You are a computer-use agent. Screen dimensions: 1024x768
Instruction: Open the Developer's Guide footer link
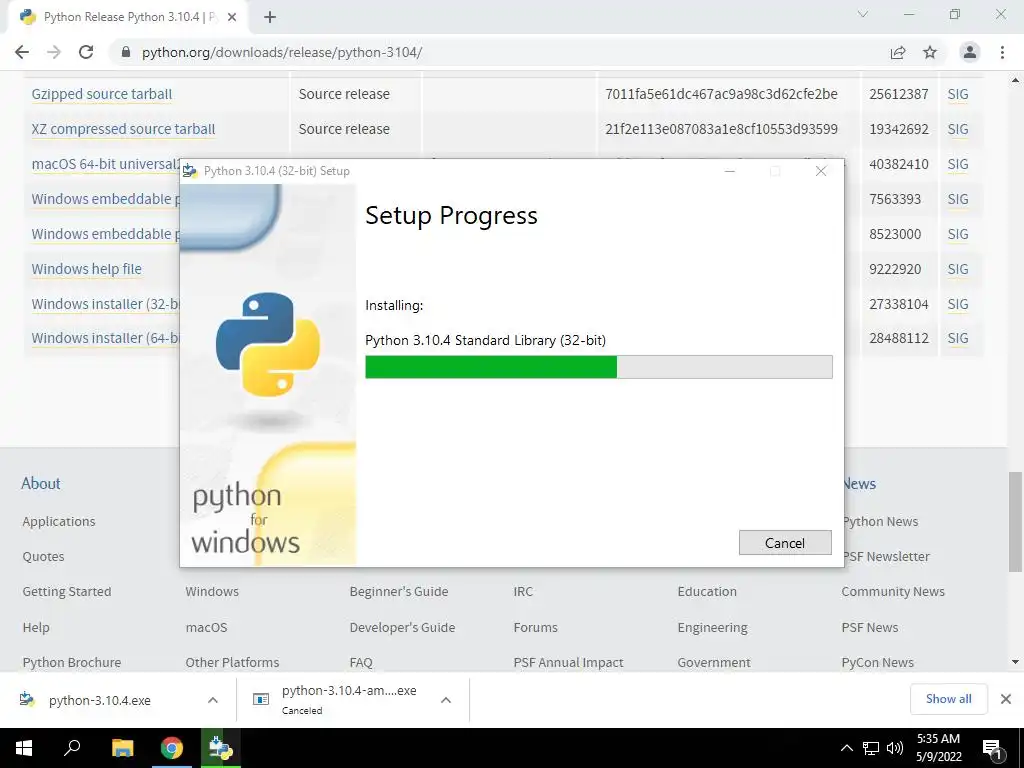[402, 628]
